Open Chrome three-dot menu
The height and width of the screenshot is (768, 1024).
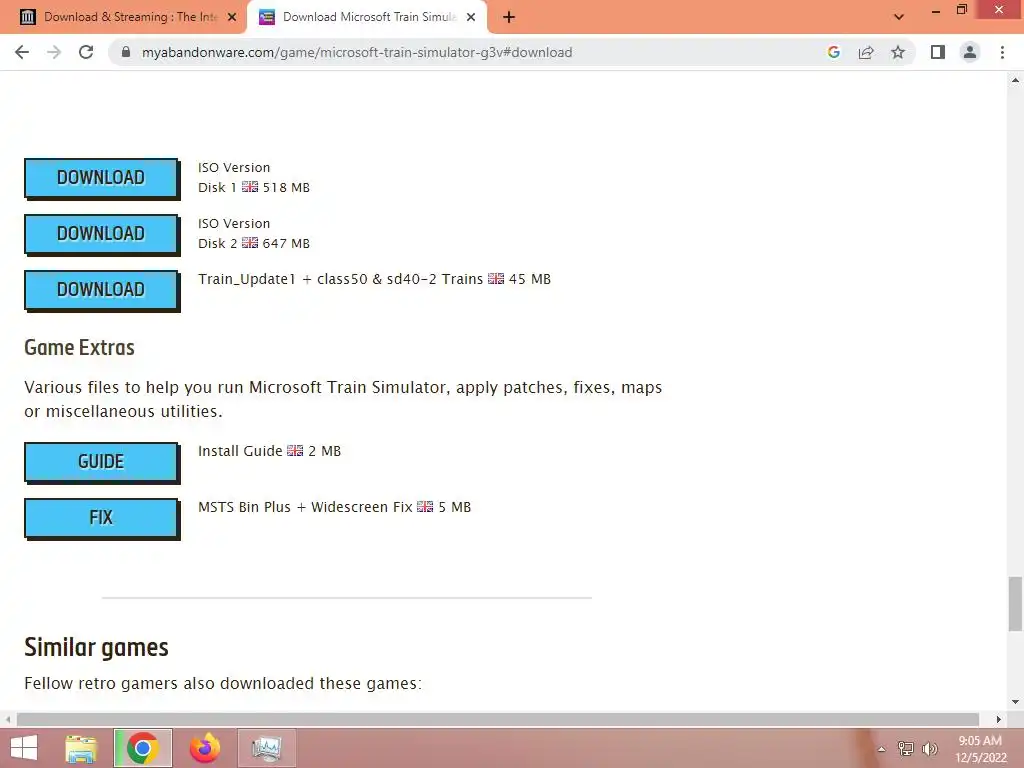click(1002, 52)
